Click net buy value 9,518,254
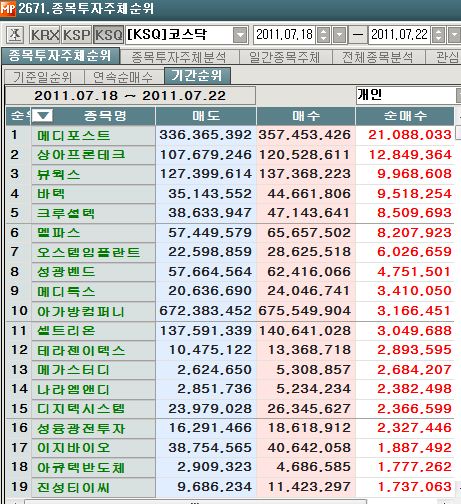This screenshot has width=461, height=504. click(x=414, y=194)
